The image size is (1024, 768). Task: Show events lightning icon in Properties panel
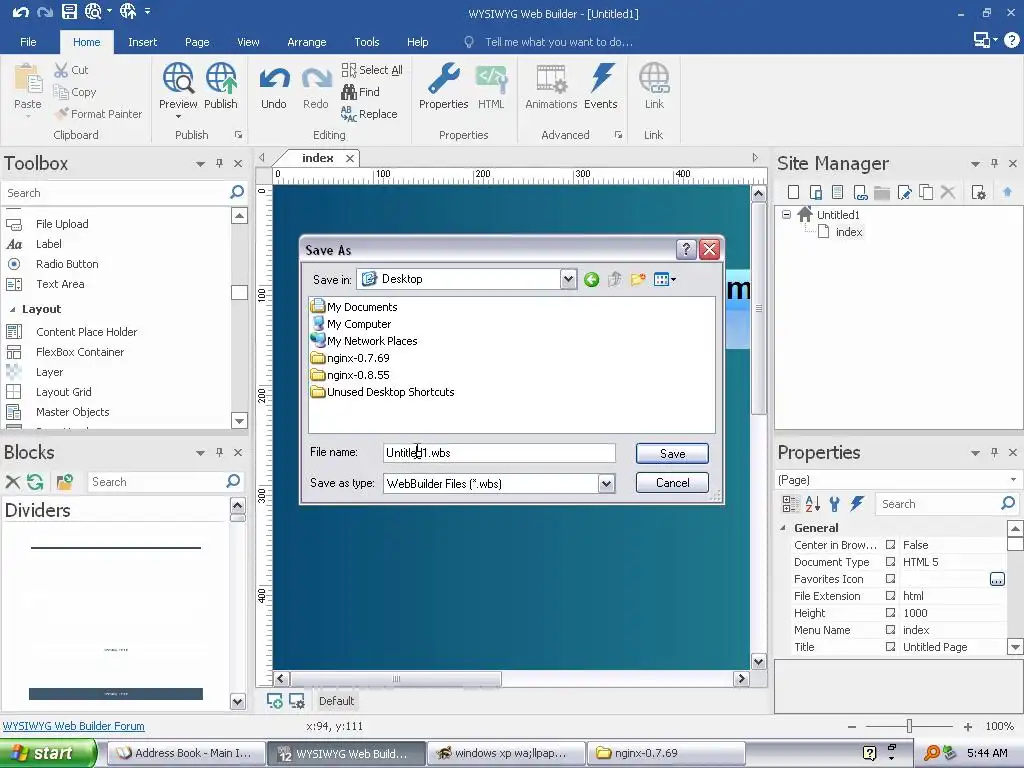(x=857, y=504)
